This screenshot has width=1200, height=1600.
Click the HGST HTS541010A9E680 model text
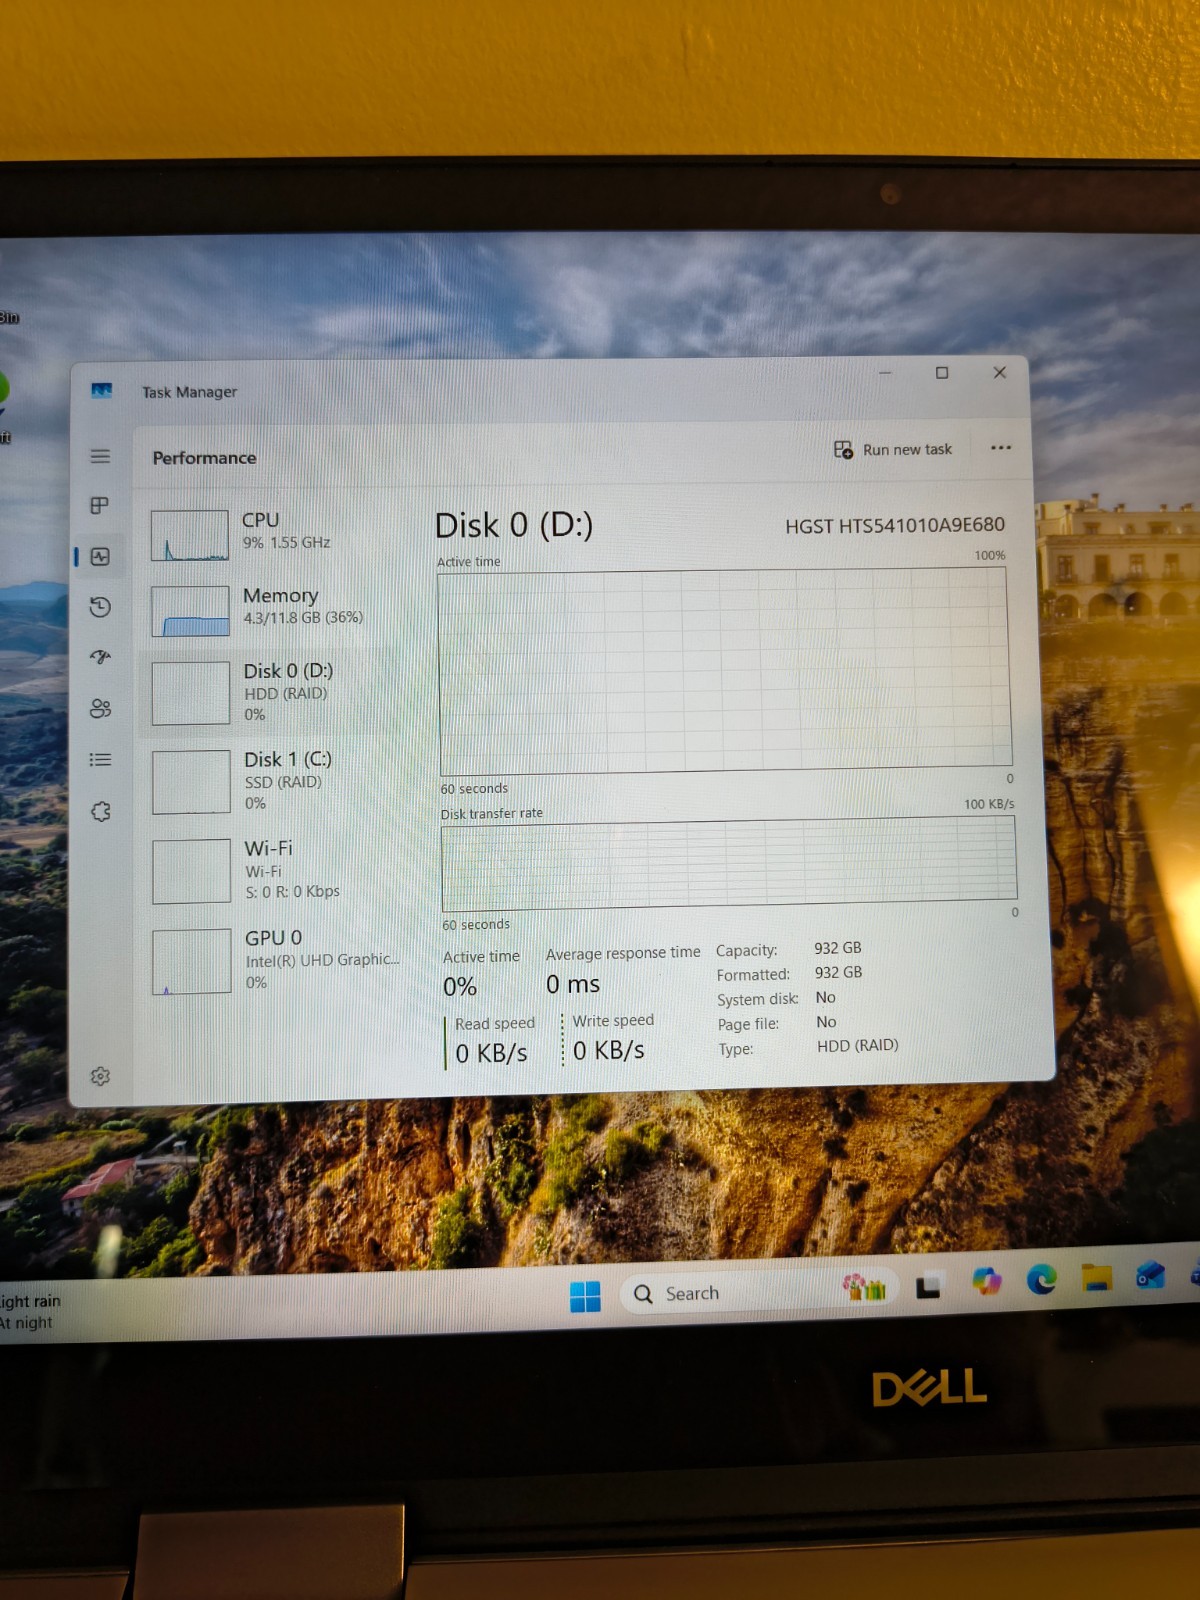pyautogui.click(x=895, y=526)
